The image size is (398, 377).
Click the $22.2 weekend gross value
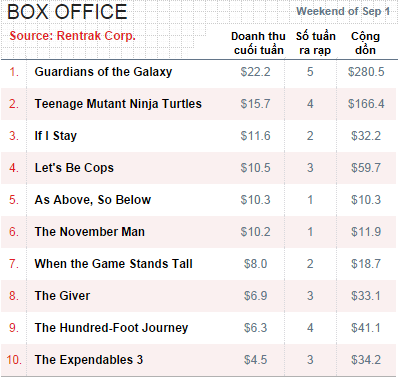pyautogui.click(x=255, y=72)
